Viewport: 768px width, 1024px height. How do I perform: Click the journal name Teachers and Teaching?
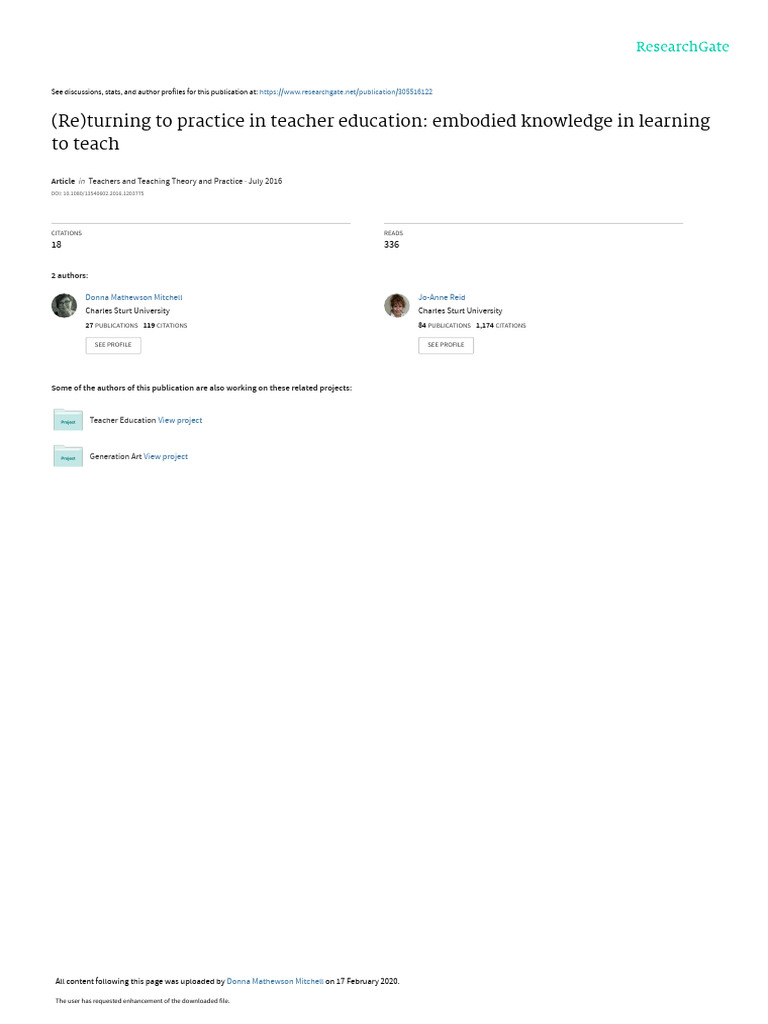point(165,181)
